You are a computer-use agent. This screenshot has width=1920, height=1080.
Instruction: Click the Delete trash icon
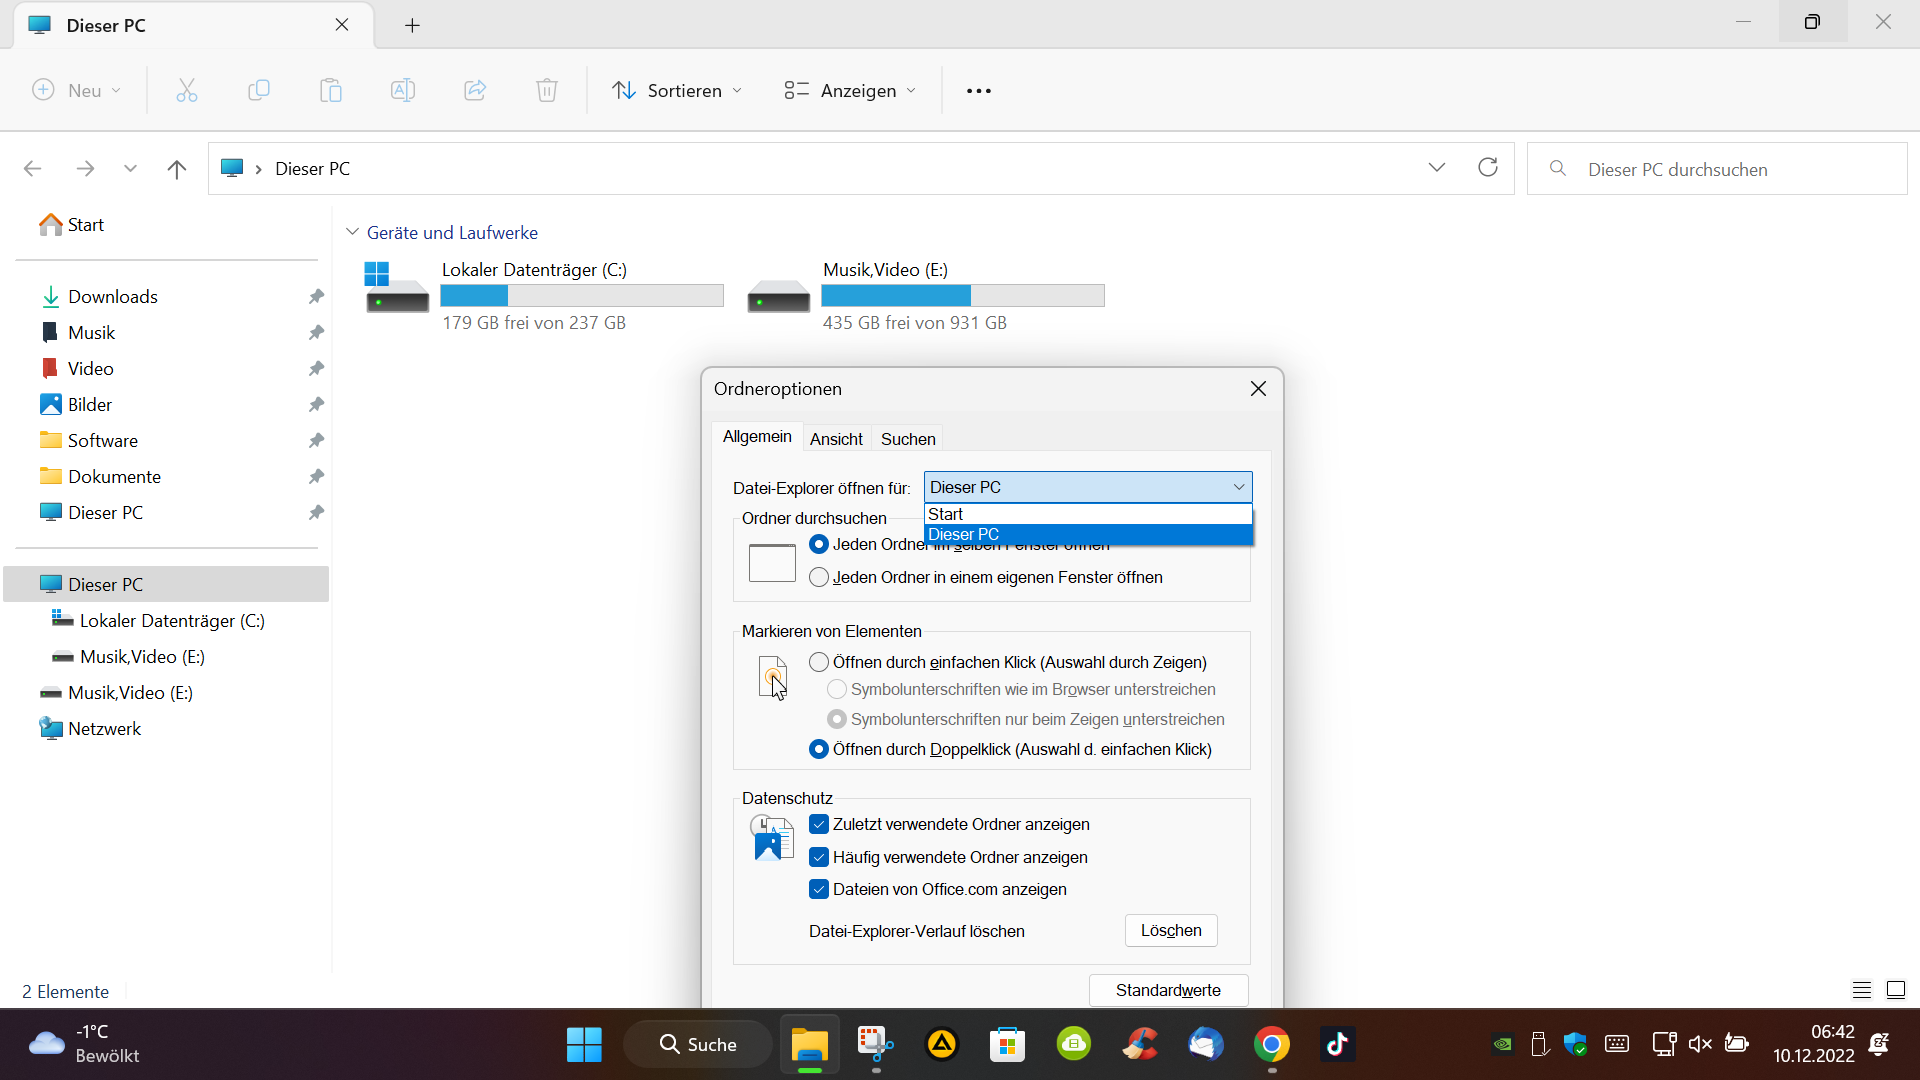tap(546, 90)
